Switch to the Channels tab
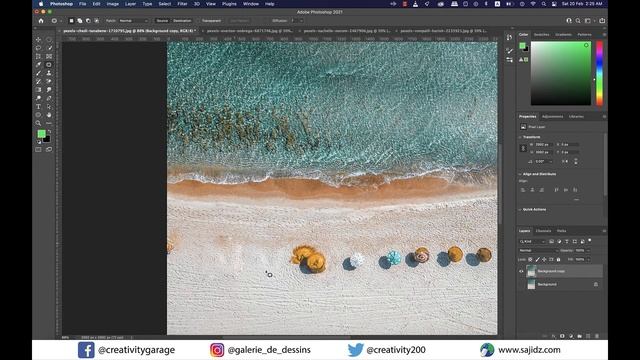This screenshot has height=360, width=640. click(543, 231)
